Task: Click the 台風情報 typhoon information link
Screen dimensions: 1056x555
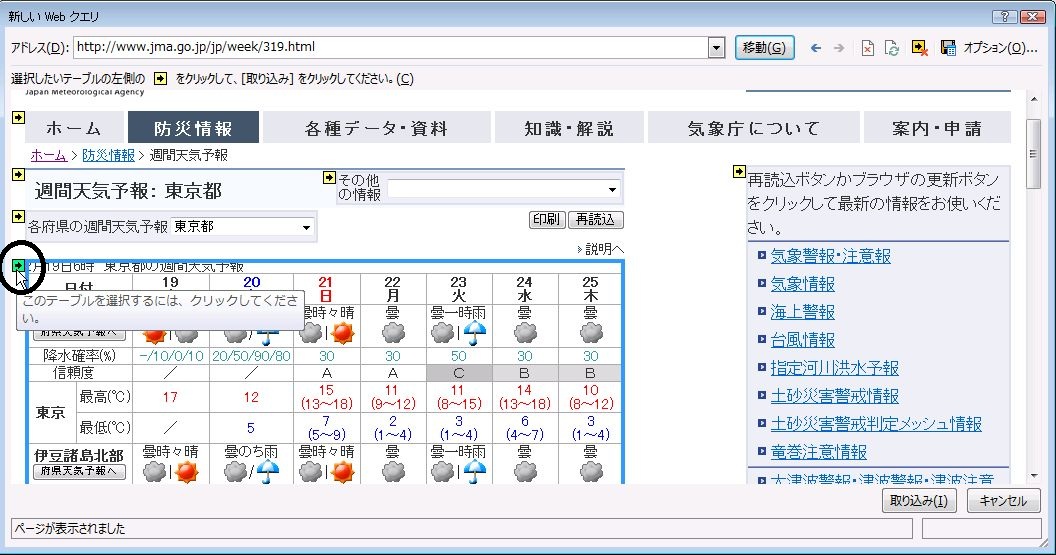Action: coord(802,340)
